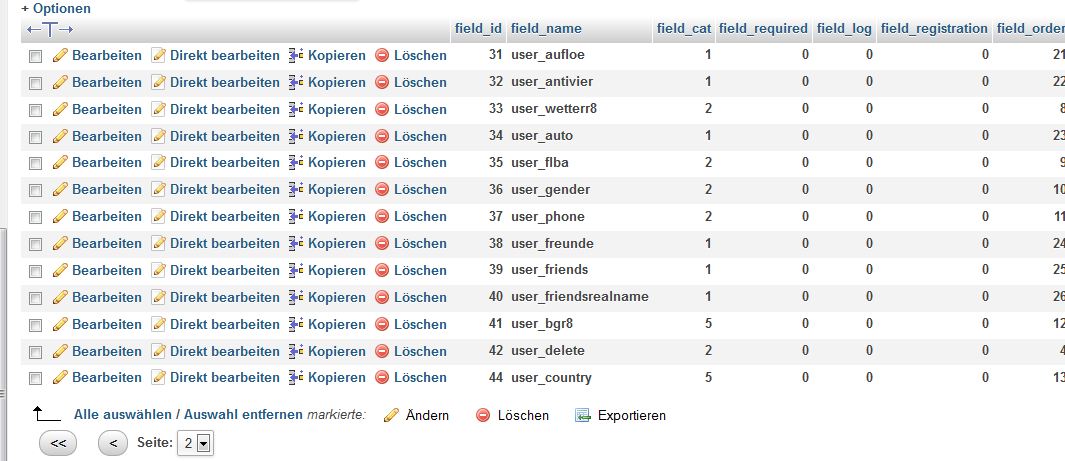This screenshot has width=1065, height=461.
Task: Go to previous page with < button
Action: 113,443
